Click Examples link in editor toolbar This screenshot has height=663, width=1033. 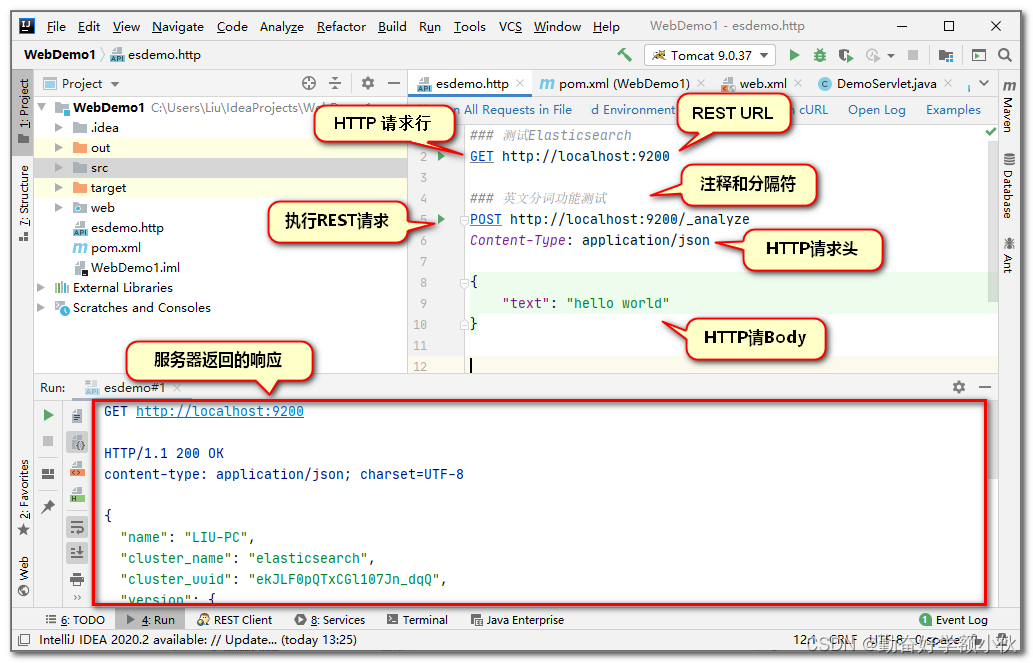point(953,109)
